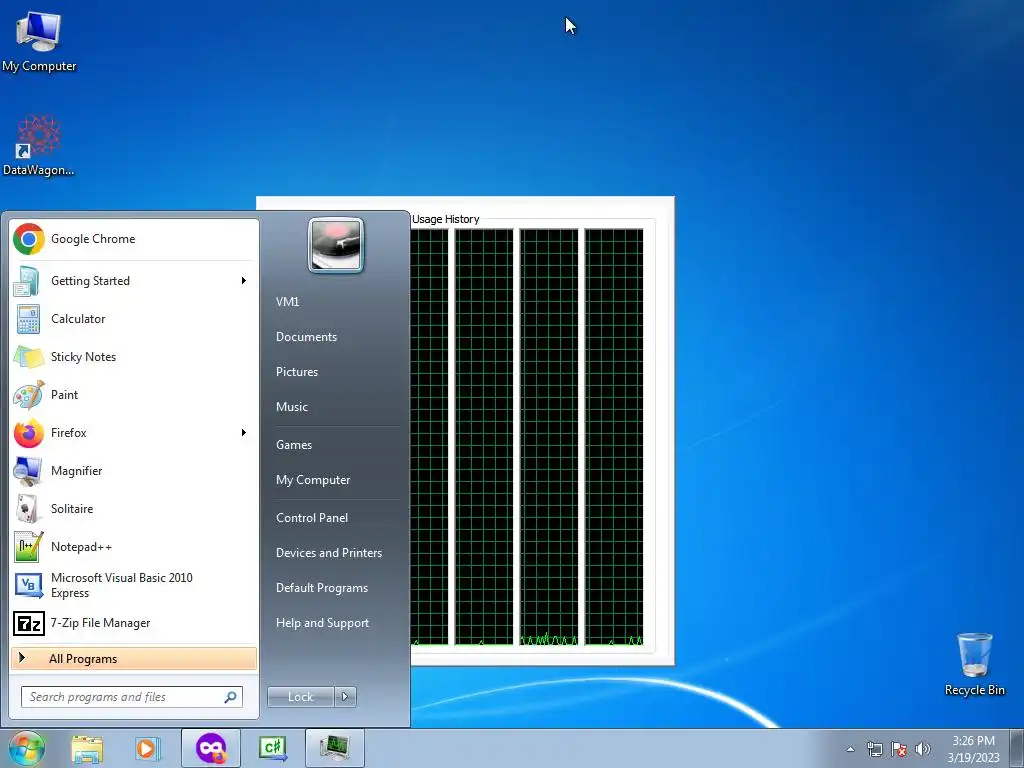Launch Calculator from Start menu
The image size is (1024, 768).
point(134,319)
